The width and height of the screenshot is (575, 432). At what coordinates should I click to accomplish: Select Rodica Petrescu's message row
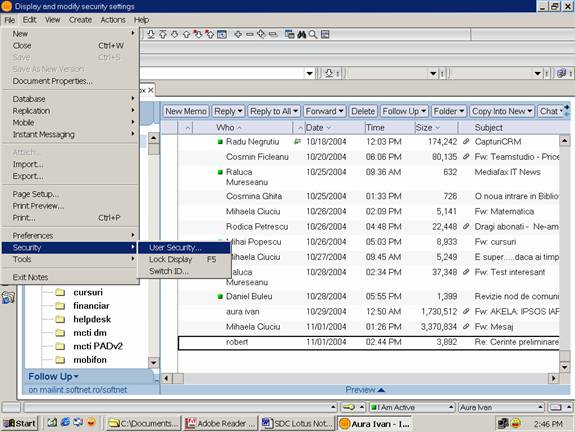pos(369,227)
